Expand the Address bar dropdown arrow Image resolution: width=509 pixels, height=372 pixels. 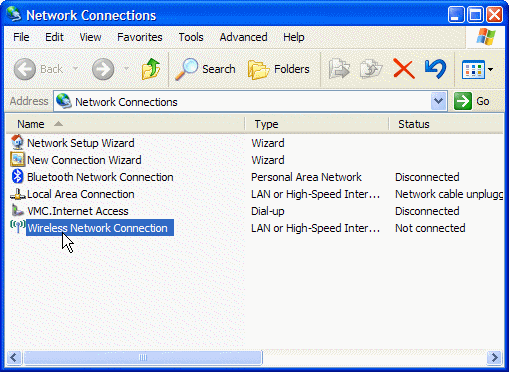click(x=439, y=101)
